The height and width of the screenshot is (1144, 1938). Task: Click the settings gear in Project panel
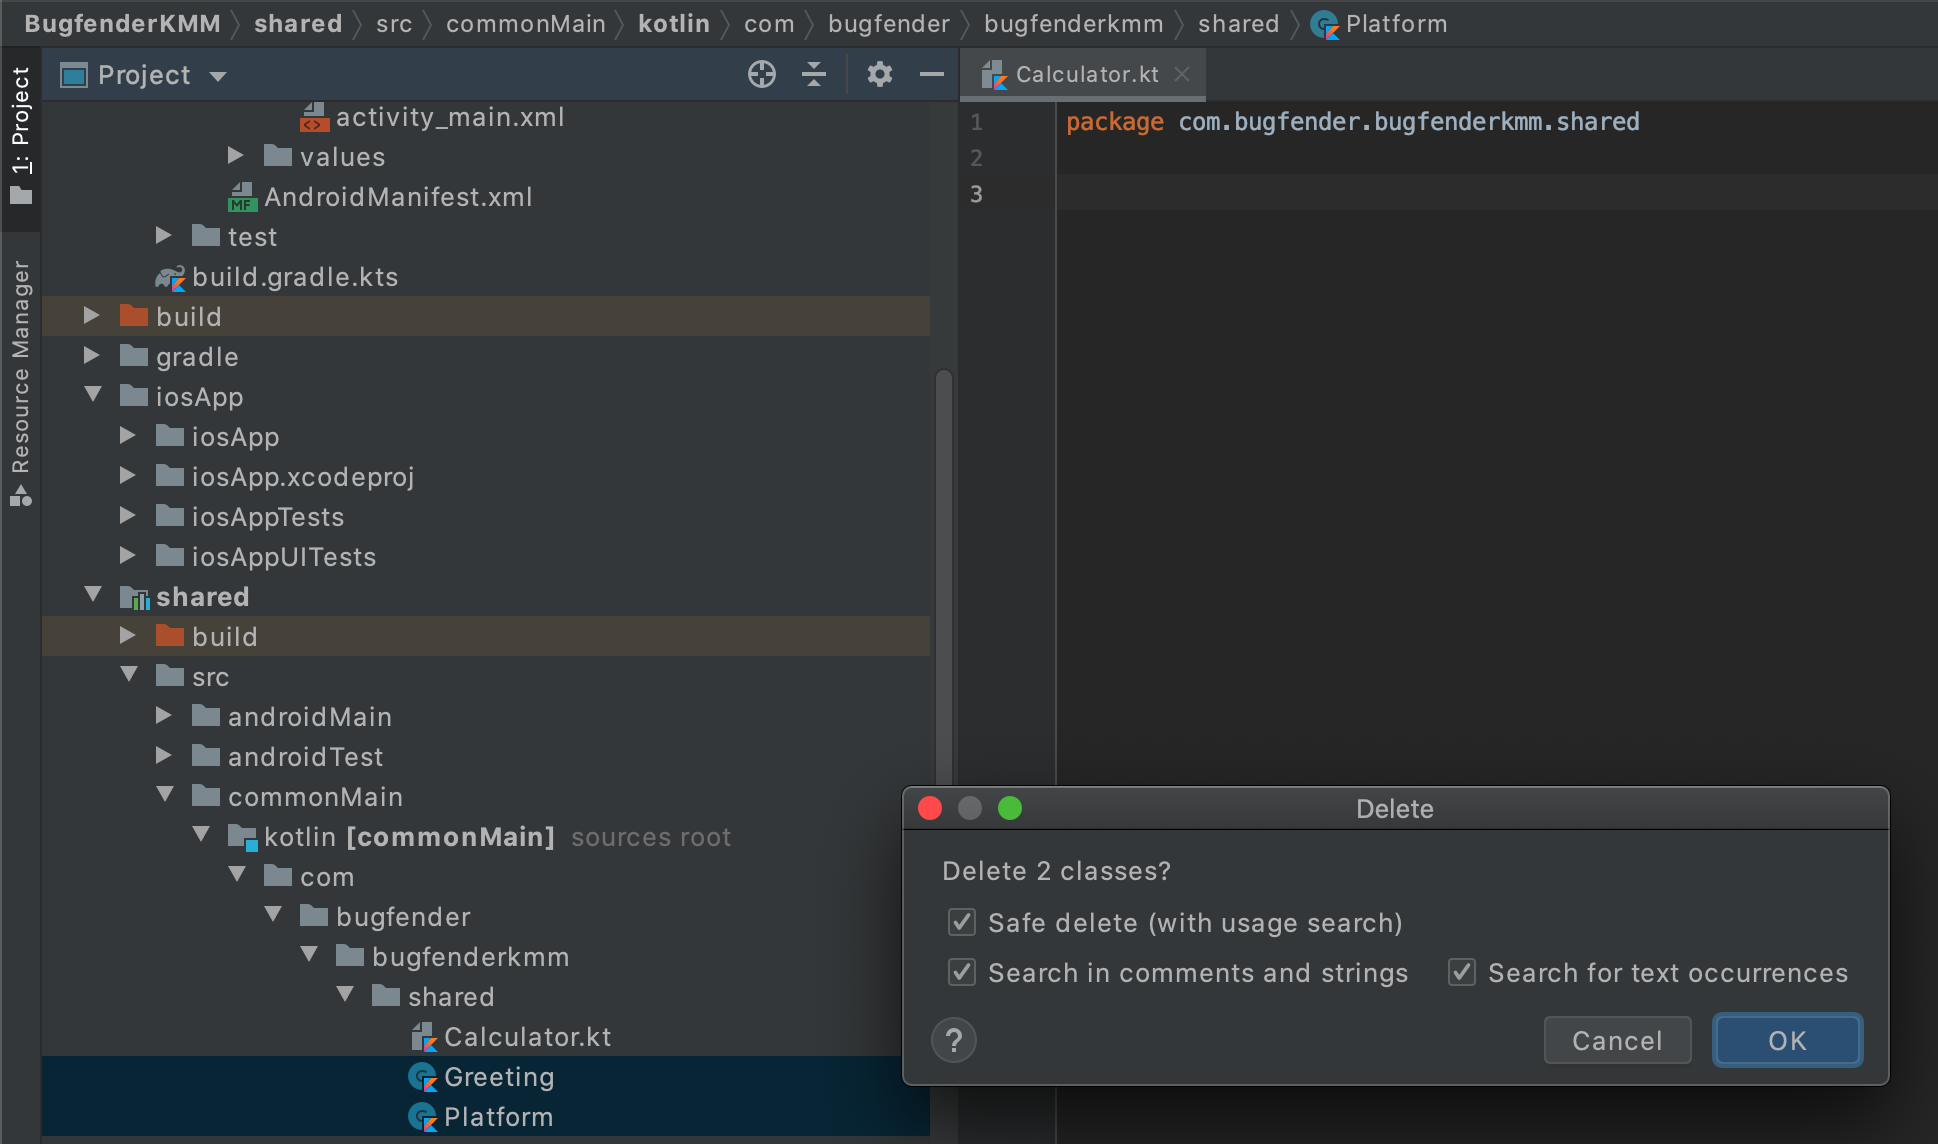pos(880,74)
